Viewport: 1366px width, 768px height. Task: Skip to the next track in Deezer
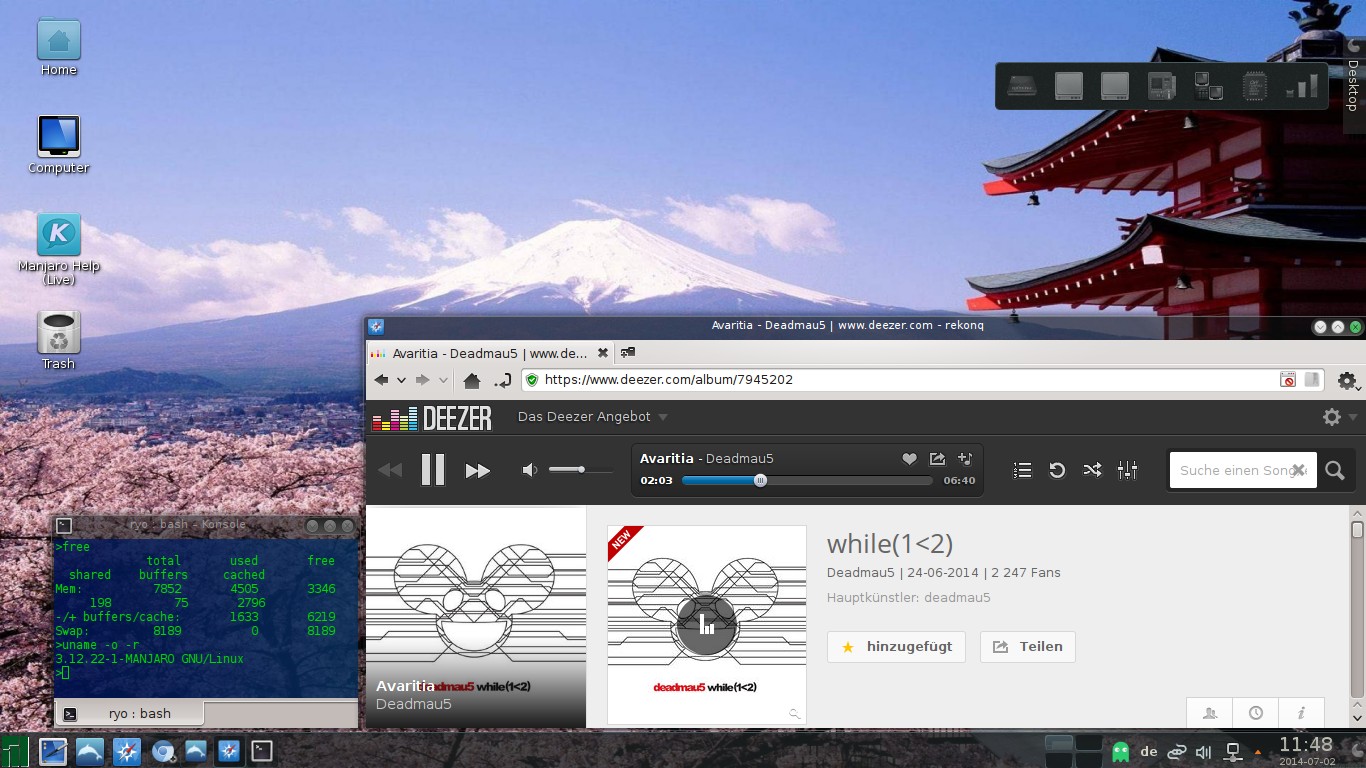point(478,471)
